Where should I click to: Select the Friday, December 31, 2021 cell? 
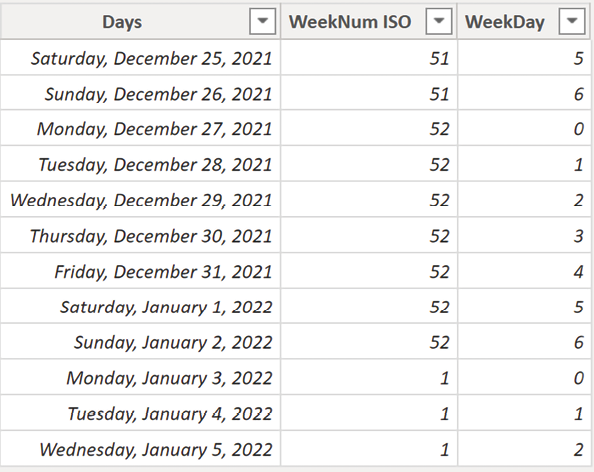(140, 271)
